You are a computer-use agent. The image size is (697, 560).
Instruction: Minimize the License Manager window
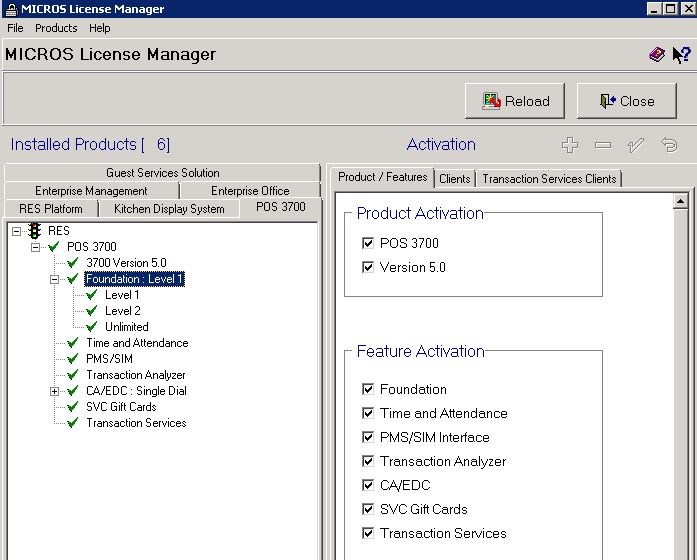pyautogui.click(x=653, y=8)
